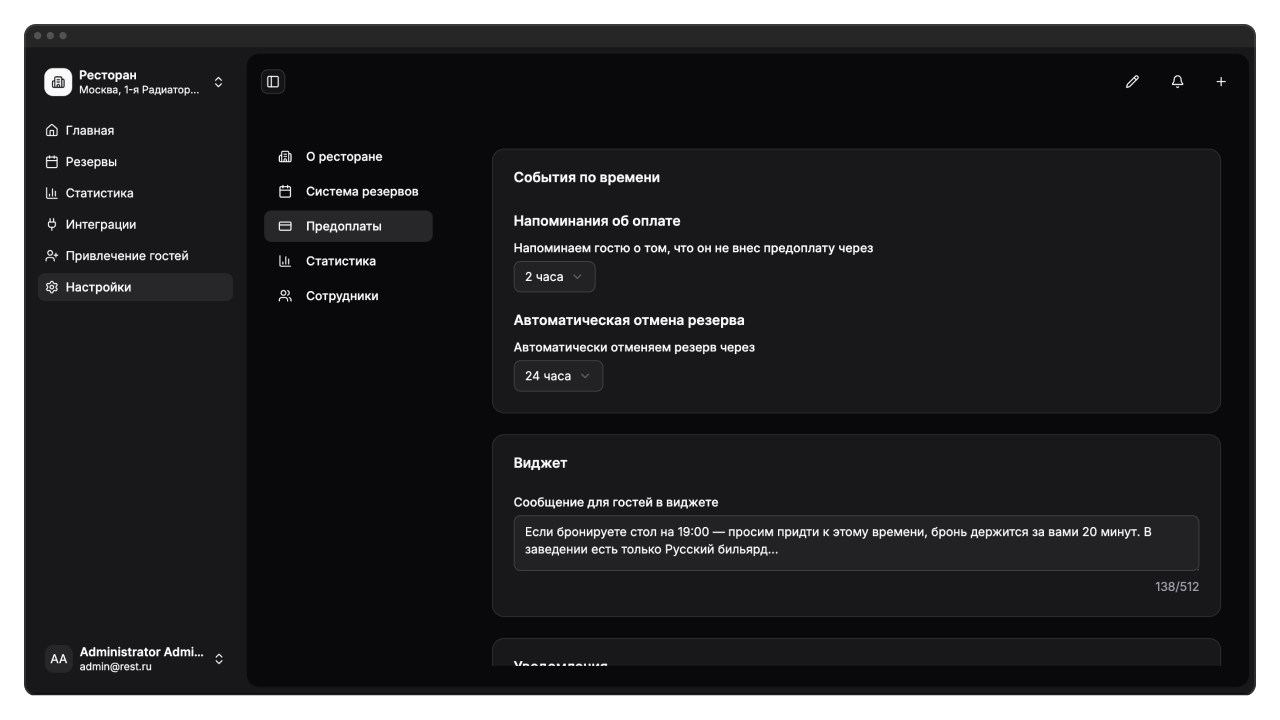Viewport: 1280px width, 720px height.
Task: Select Настройки in the sidebar
Action: (98, 287)
